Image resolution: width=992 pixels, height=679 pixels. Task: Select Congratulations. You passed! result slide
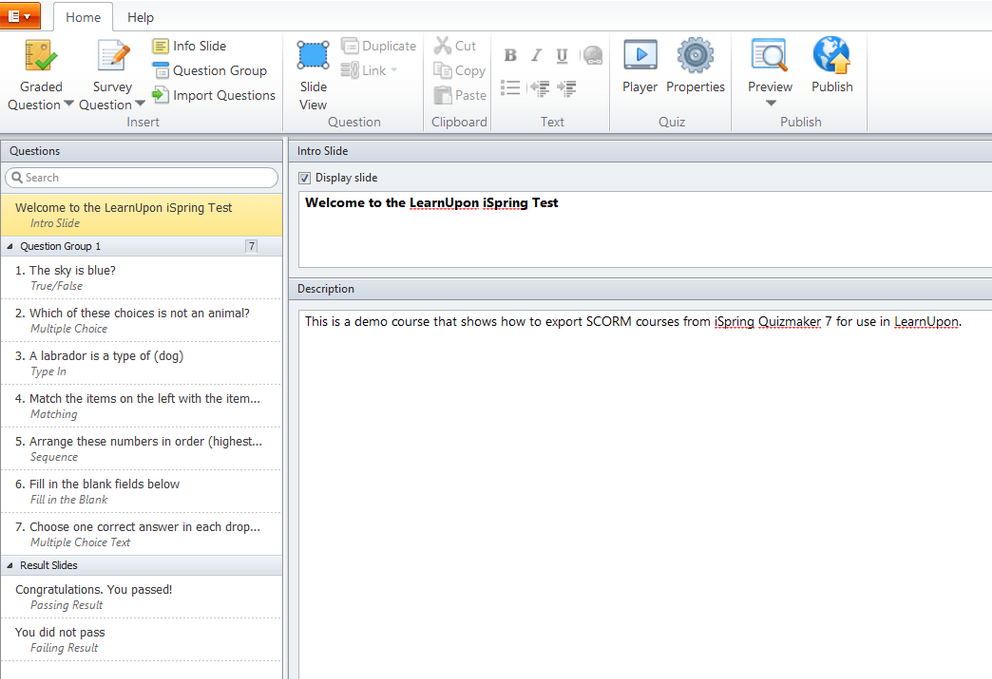pyautogui.click(x=141, y=597)
